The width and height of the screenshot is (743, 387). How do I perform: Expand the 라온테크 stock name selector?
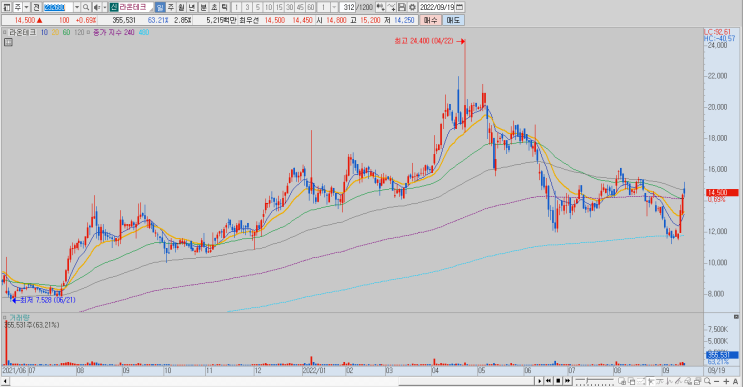136,7
